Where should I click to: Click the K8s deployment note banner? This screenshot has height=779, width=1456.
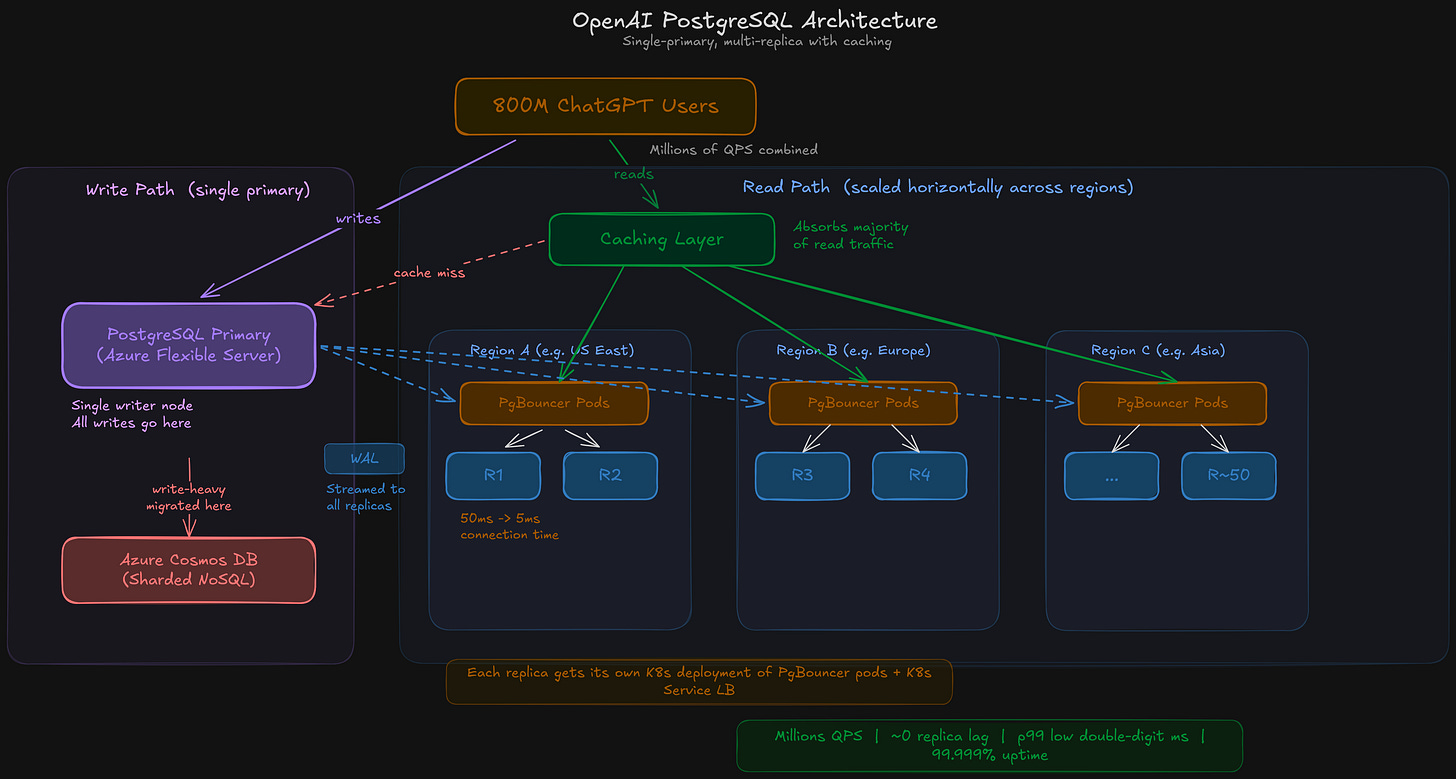pyautogui.click(x=699, y=681)
